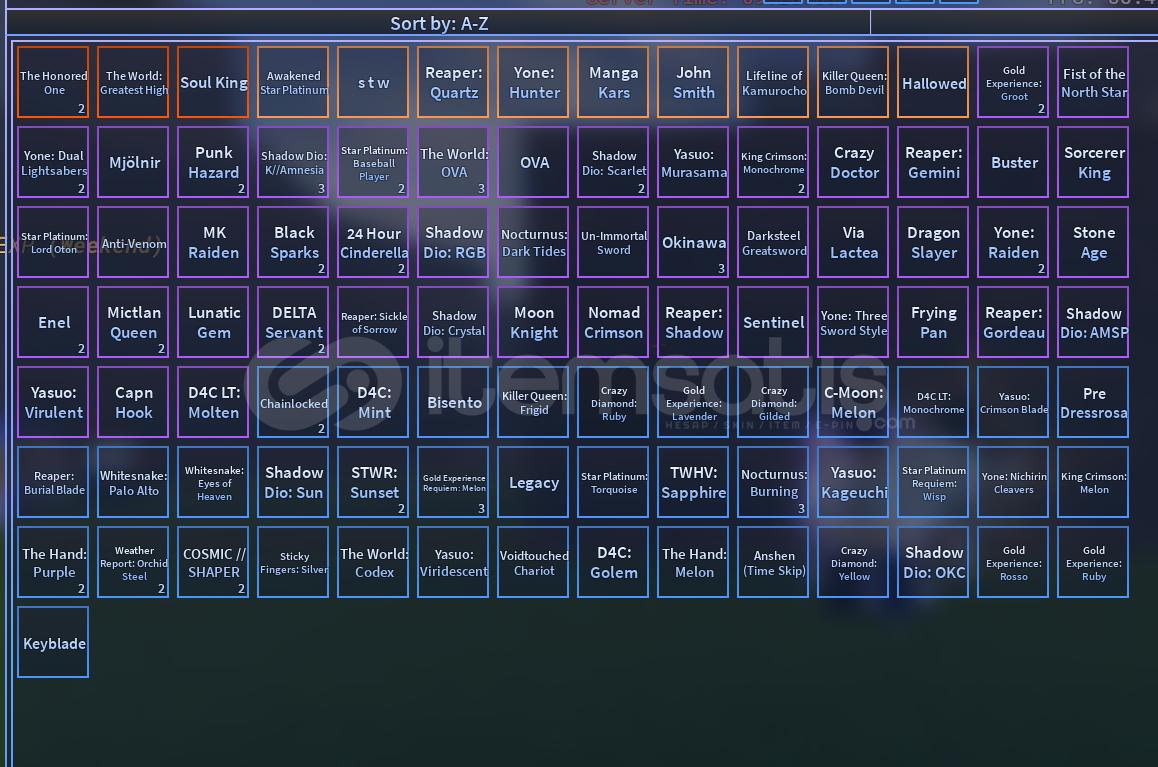The width and height of the screenshot is (1158, 767).
Task: Select the Chainlocked item tile
Action: point(293,402)
